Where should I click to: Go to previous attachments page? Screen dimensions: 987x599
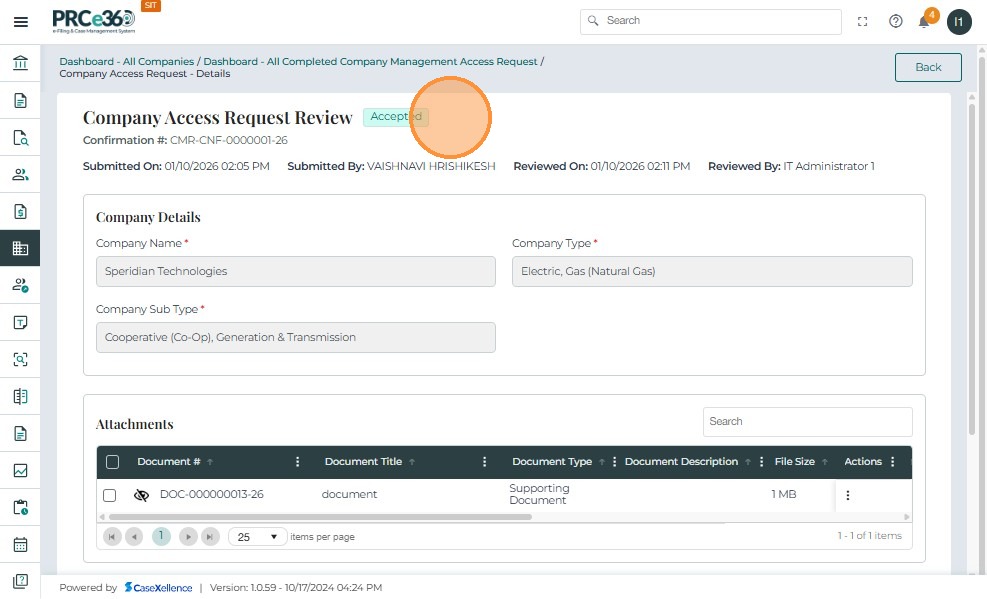tap(134, 537)
